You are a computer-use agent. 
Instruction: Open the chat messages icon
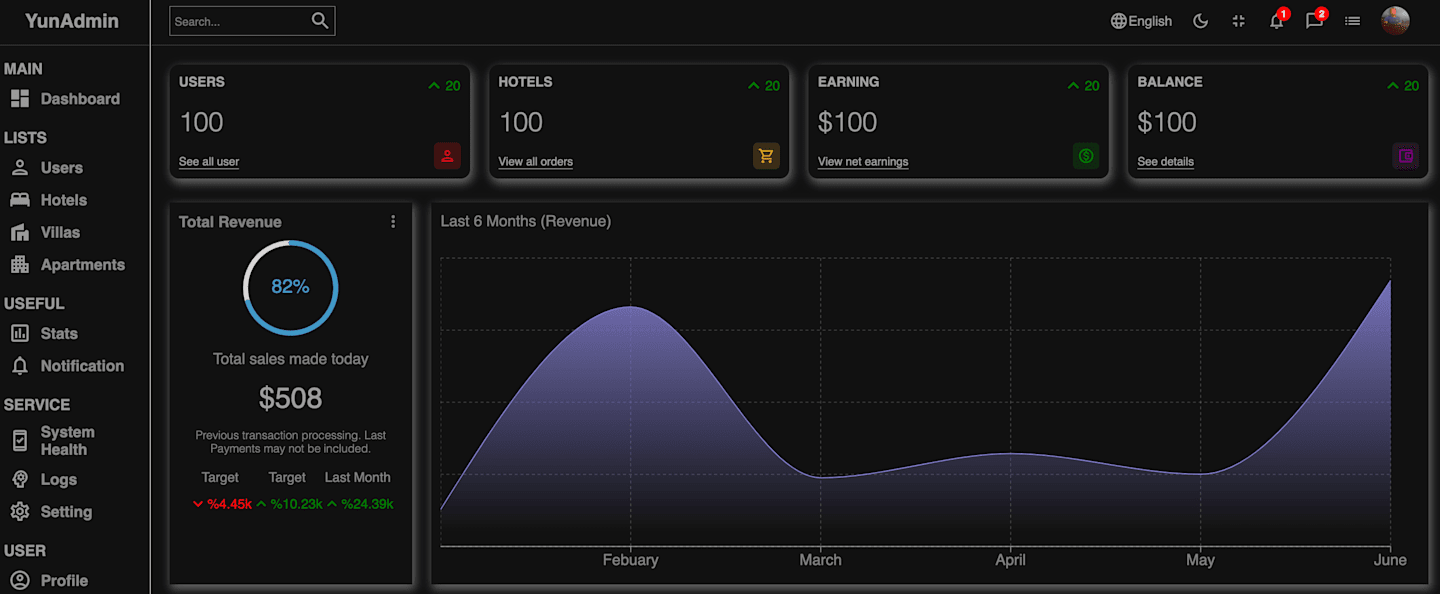1314,21
